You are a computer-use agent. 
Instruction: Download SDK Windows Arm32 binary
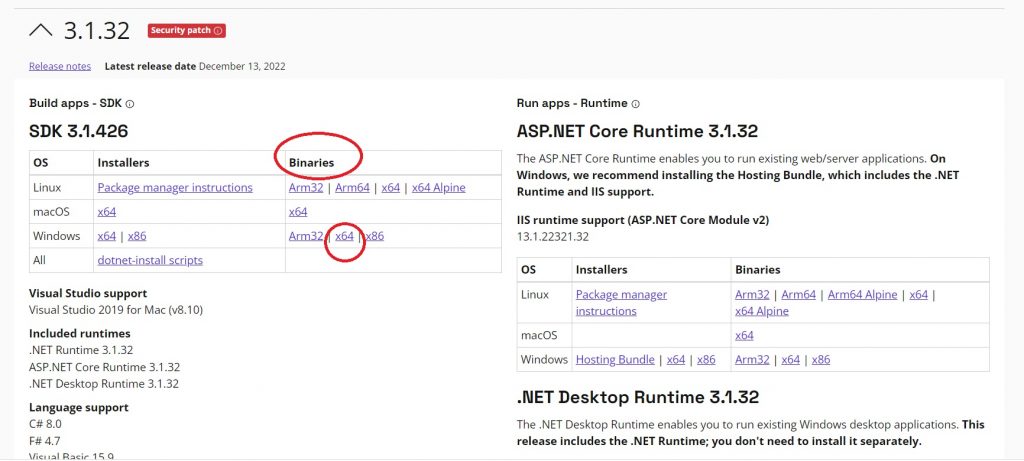click(306, 236)
